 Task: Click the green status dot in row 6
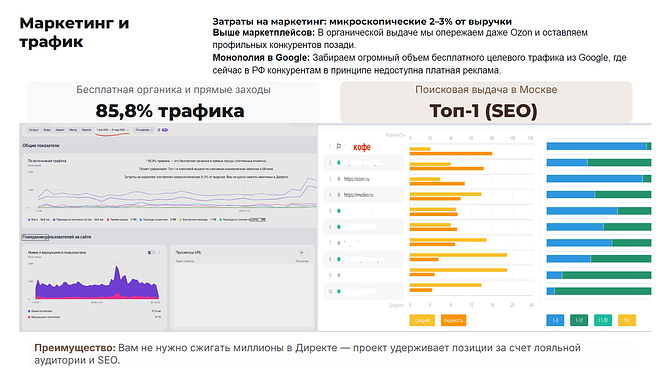click(339, 227)
